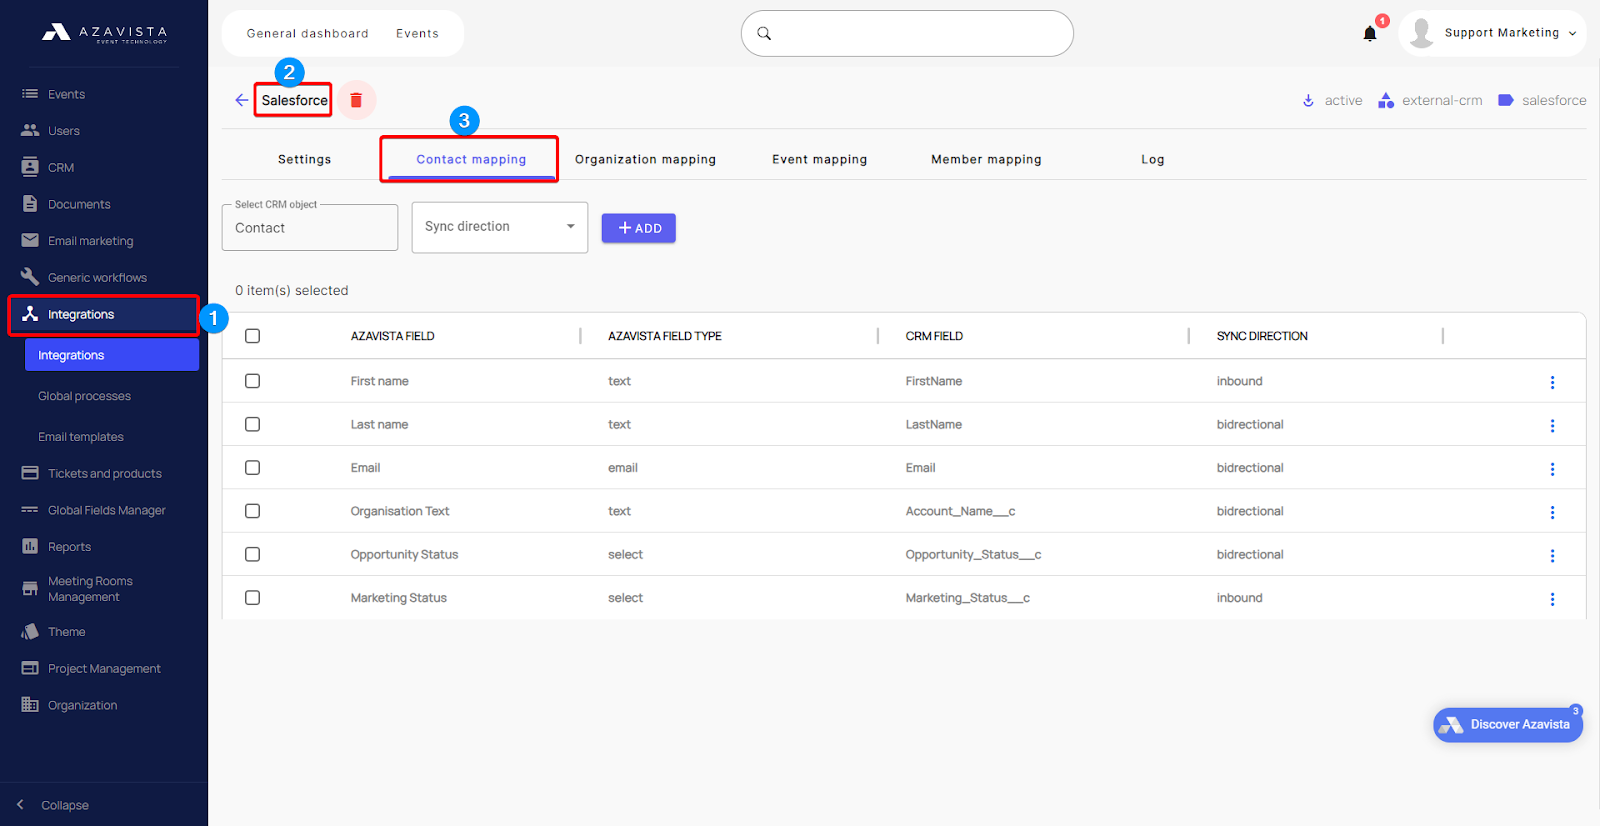
Task: Check the Marketing Status row checkbox
Action: coord(252,597)
